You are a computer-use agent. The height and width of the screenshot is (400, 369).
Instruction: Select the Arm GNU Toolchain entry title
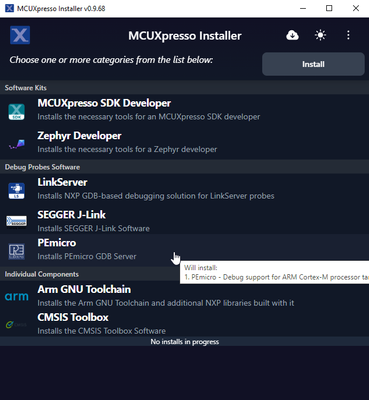point(84,289)
